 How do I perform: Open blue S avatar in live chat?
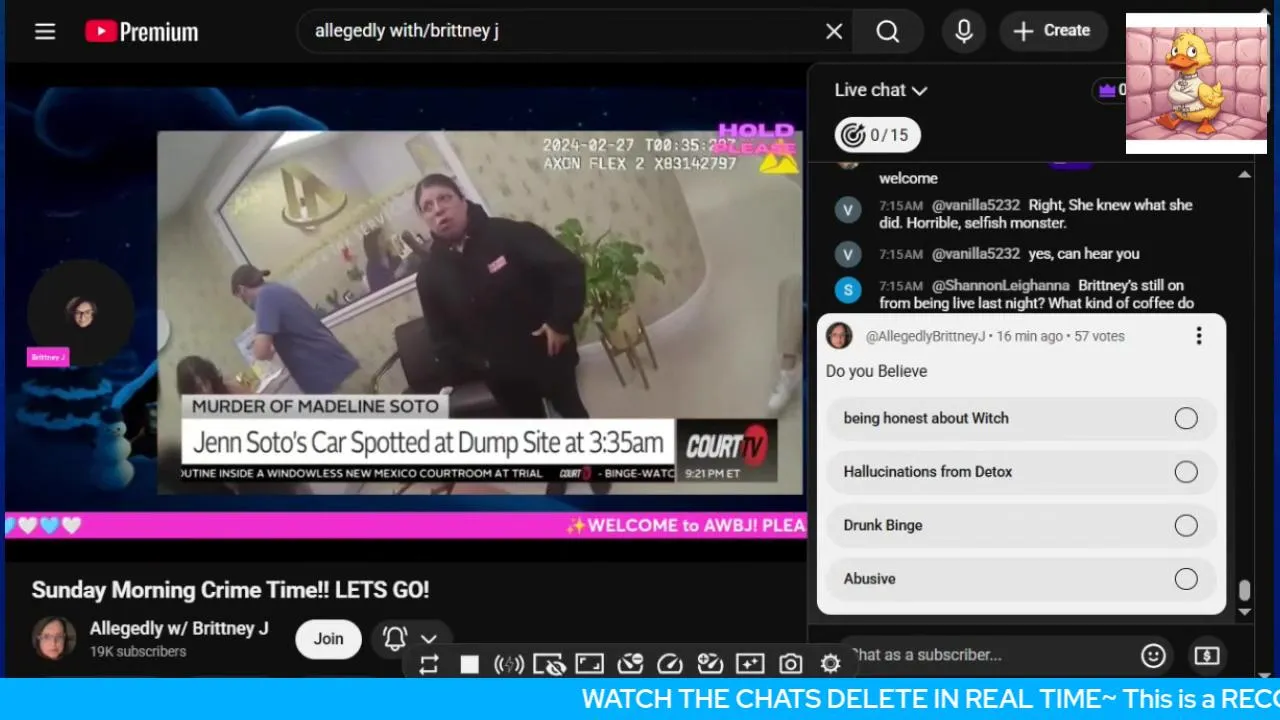848,290
